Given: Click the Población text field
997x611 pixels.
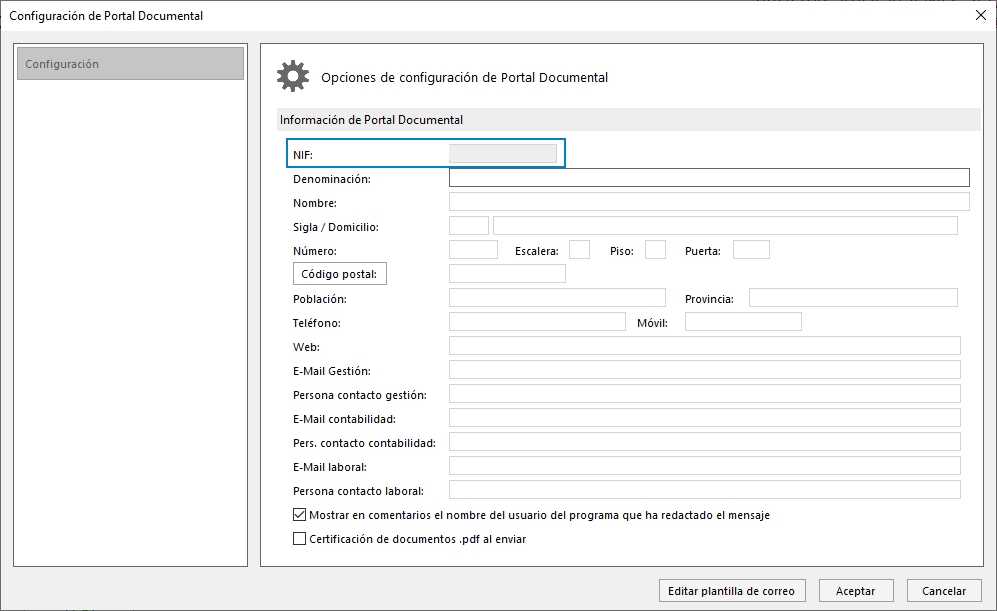Looking at the screenshot, I should [x=557, y=298].
